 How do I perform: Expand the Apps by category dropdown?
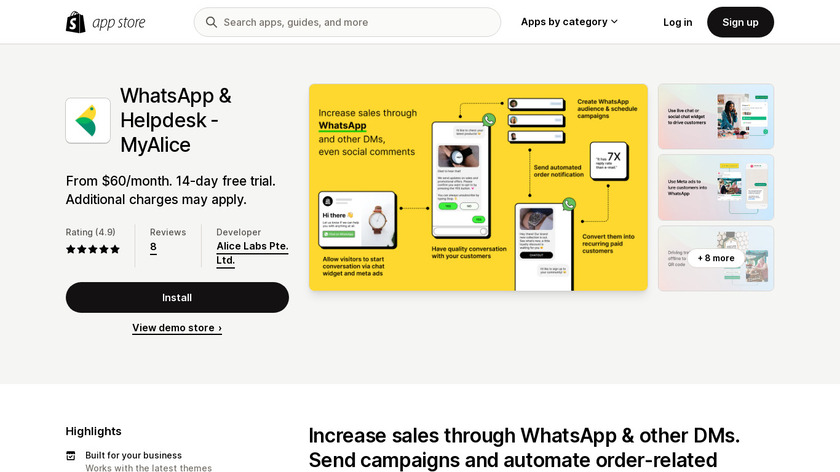[x=569, y=22]
